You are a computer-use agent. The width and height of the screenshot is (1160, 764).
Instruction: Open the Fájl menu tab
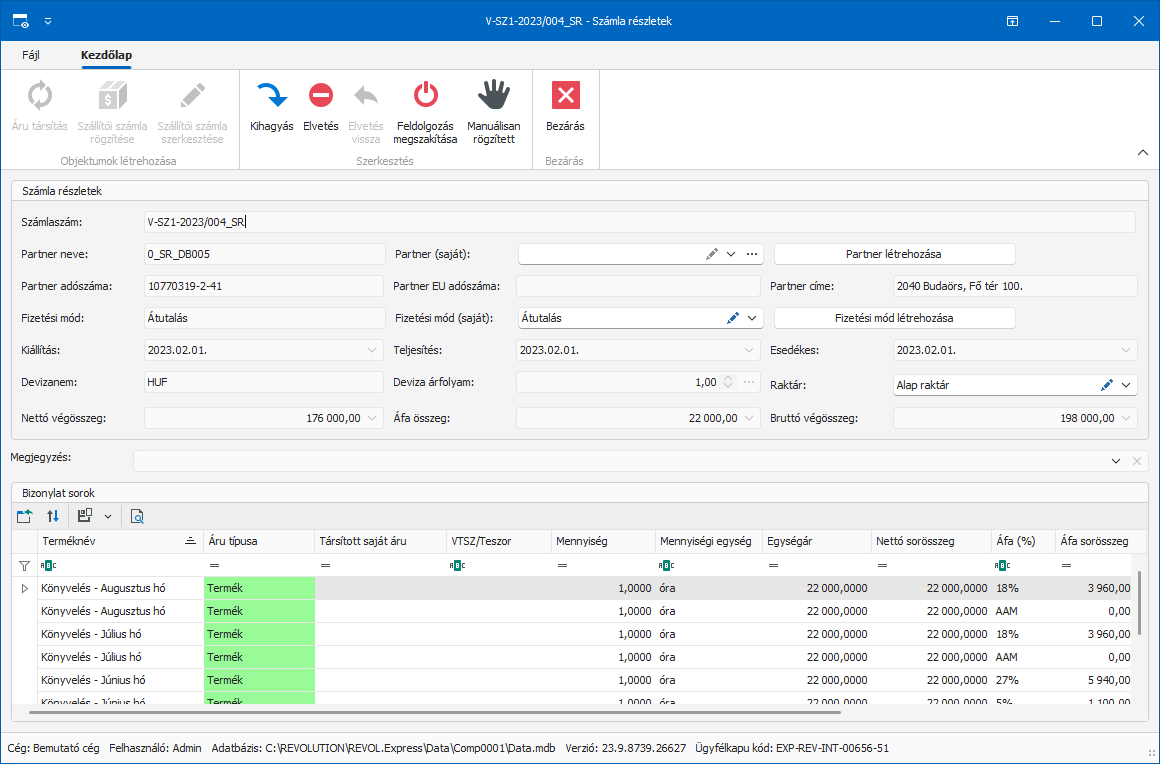pyautogui.click(x=31, y=55)
